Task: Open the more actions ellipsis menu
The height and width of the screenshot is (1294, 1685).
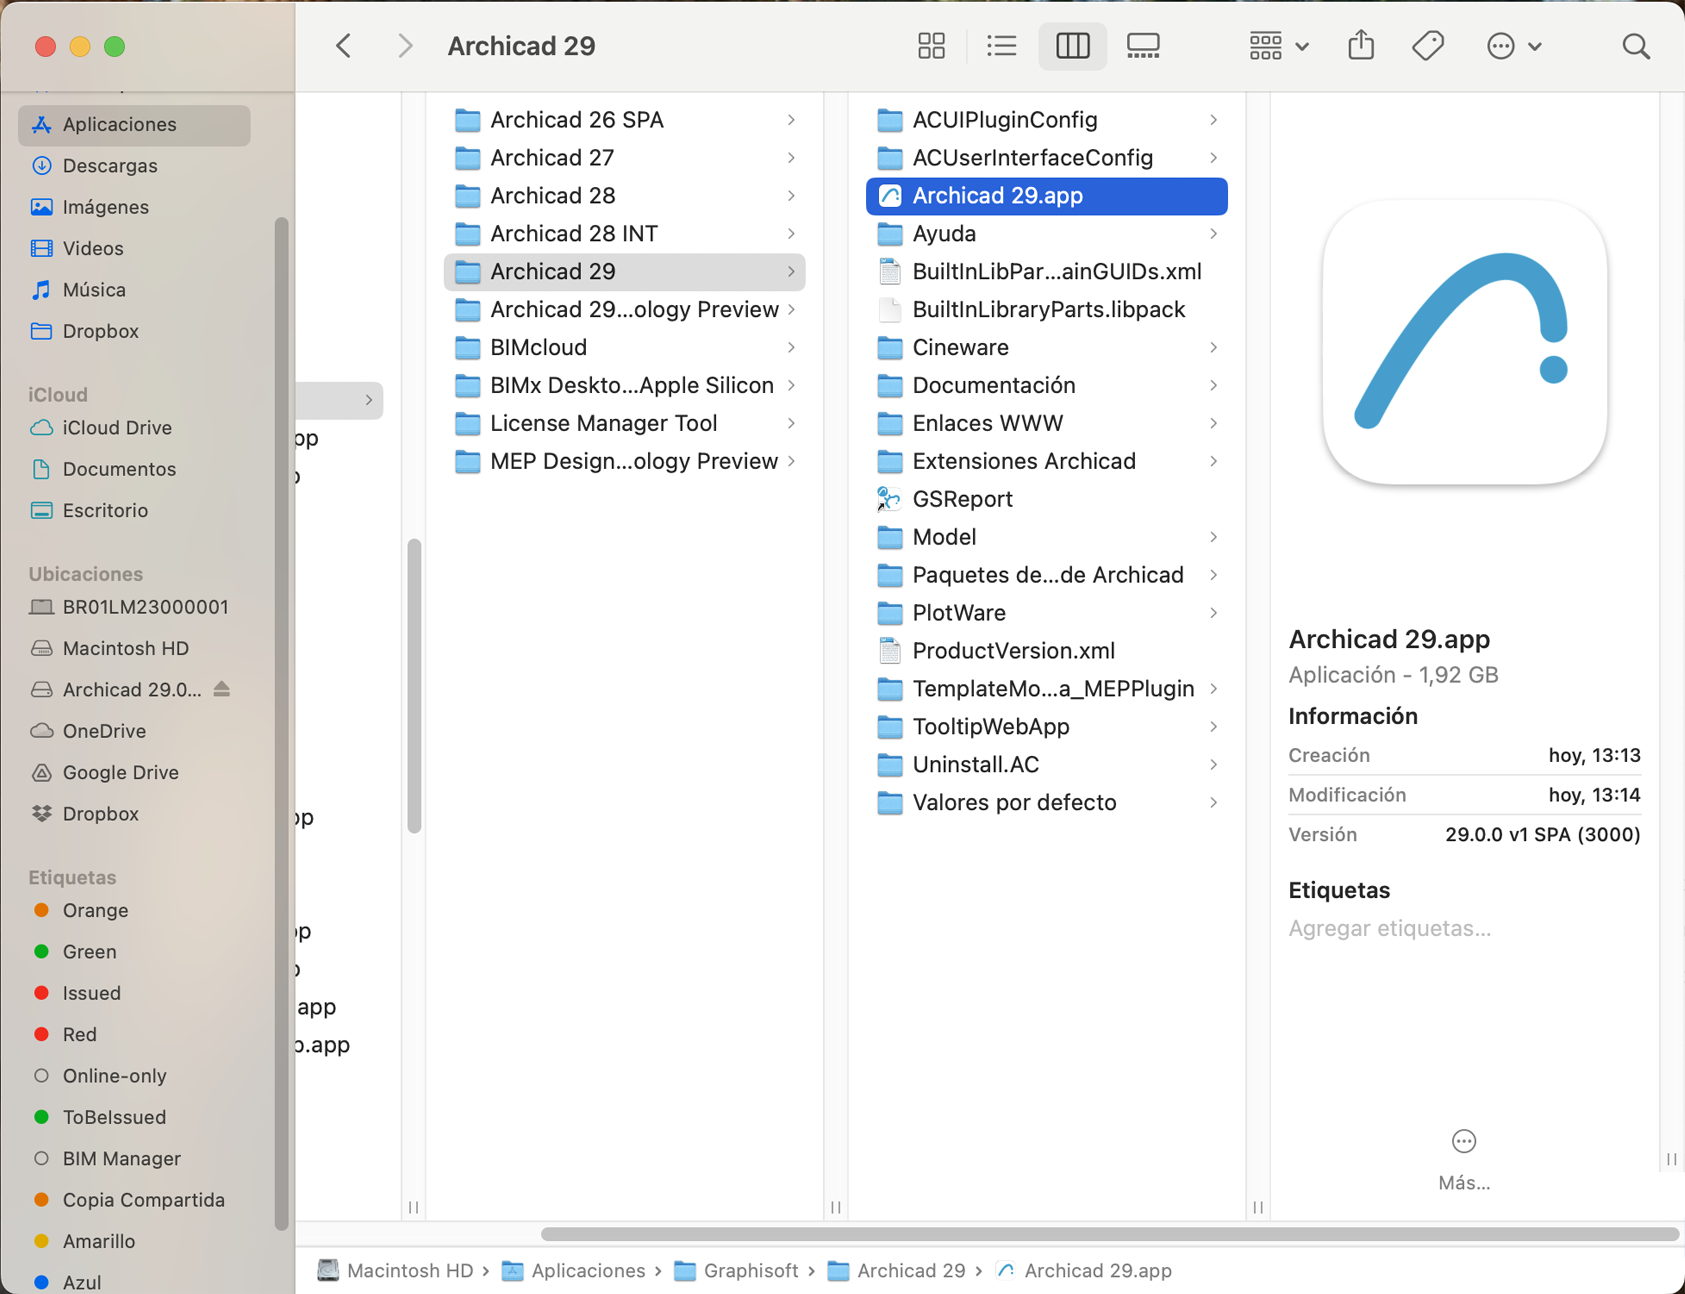Action: (1514, 46)
